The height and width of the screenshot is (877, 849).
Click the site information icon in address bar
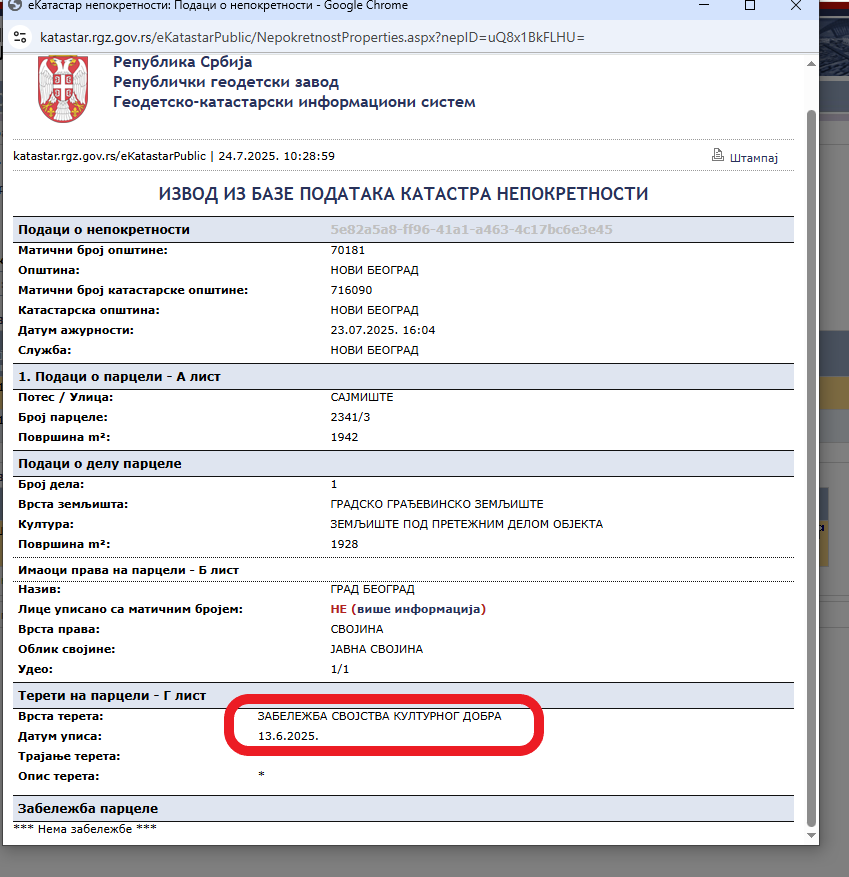(20, 37)
